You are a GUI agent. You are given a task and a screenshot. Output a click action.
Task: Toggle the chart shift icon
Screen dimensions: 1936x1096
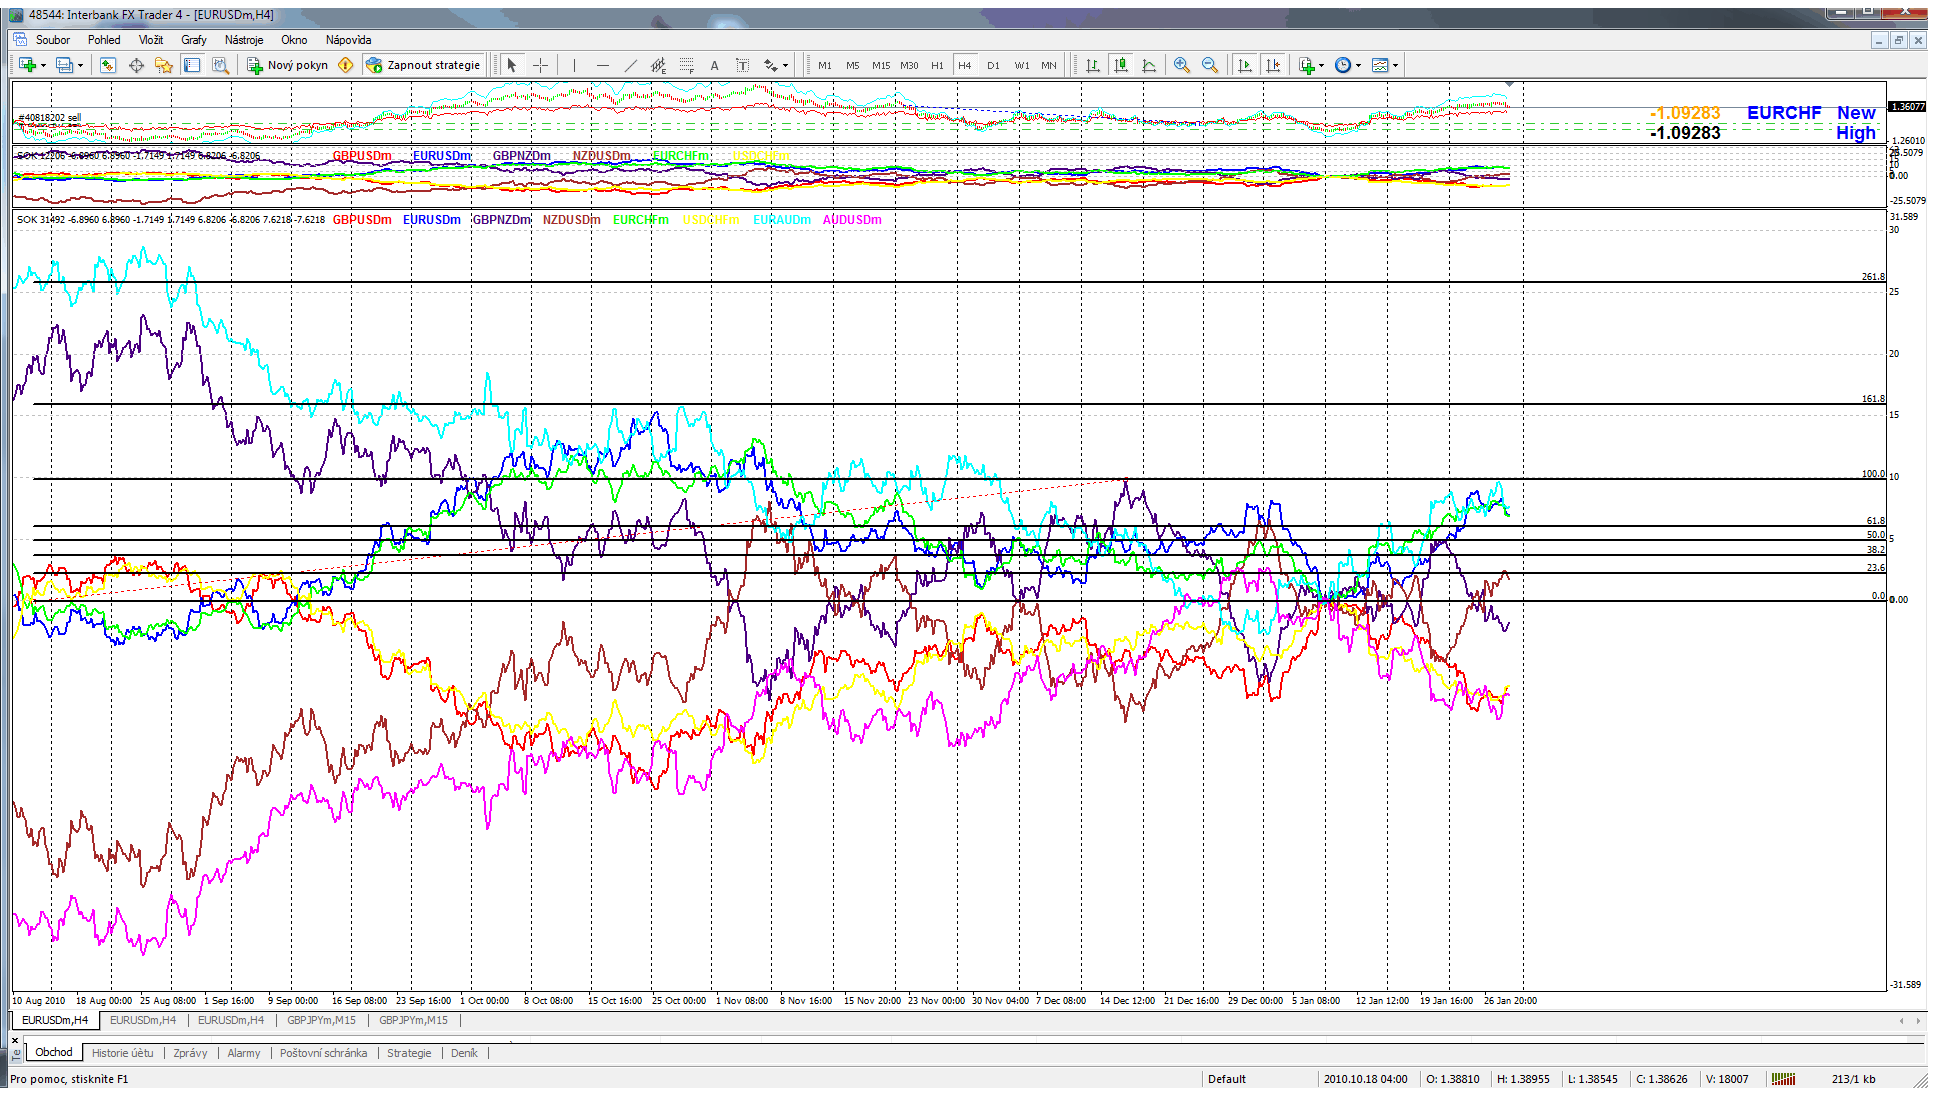coord(1272,65)
